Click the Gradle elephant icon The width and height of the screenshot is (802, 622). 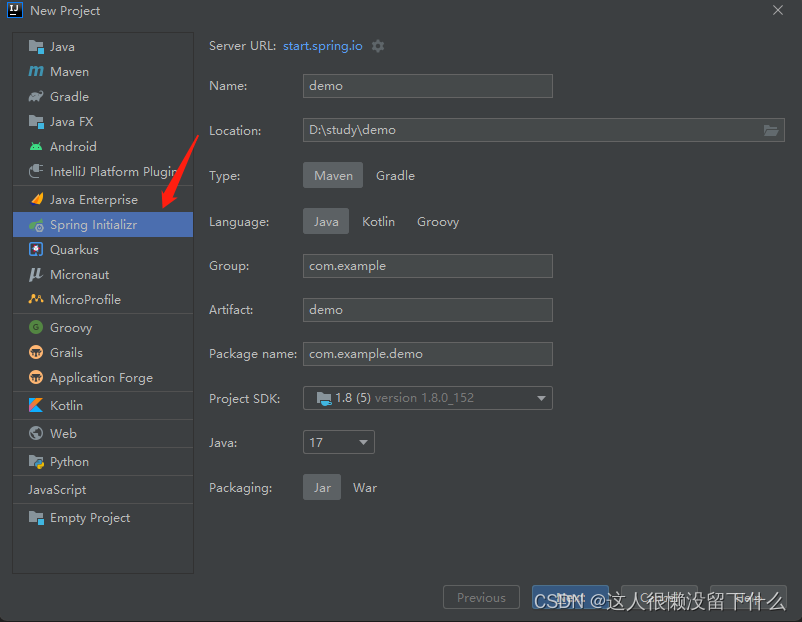point(36,97)
